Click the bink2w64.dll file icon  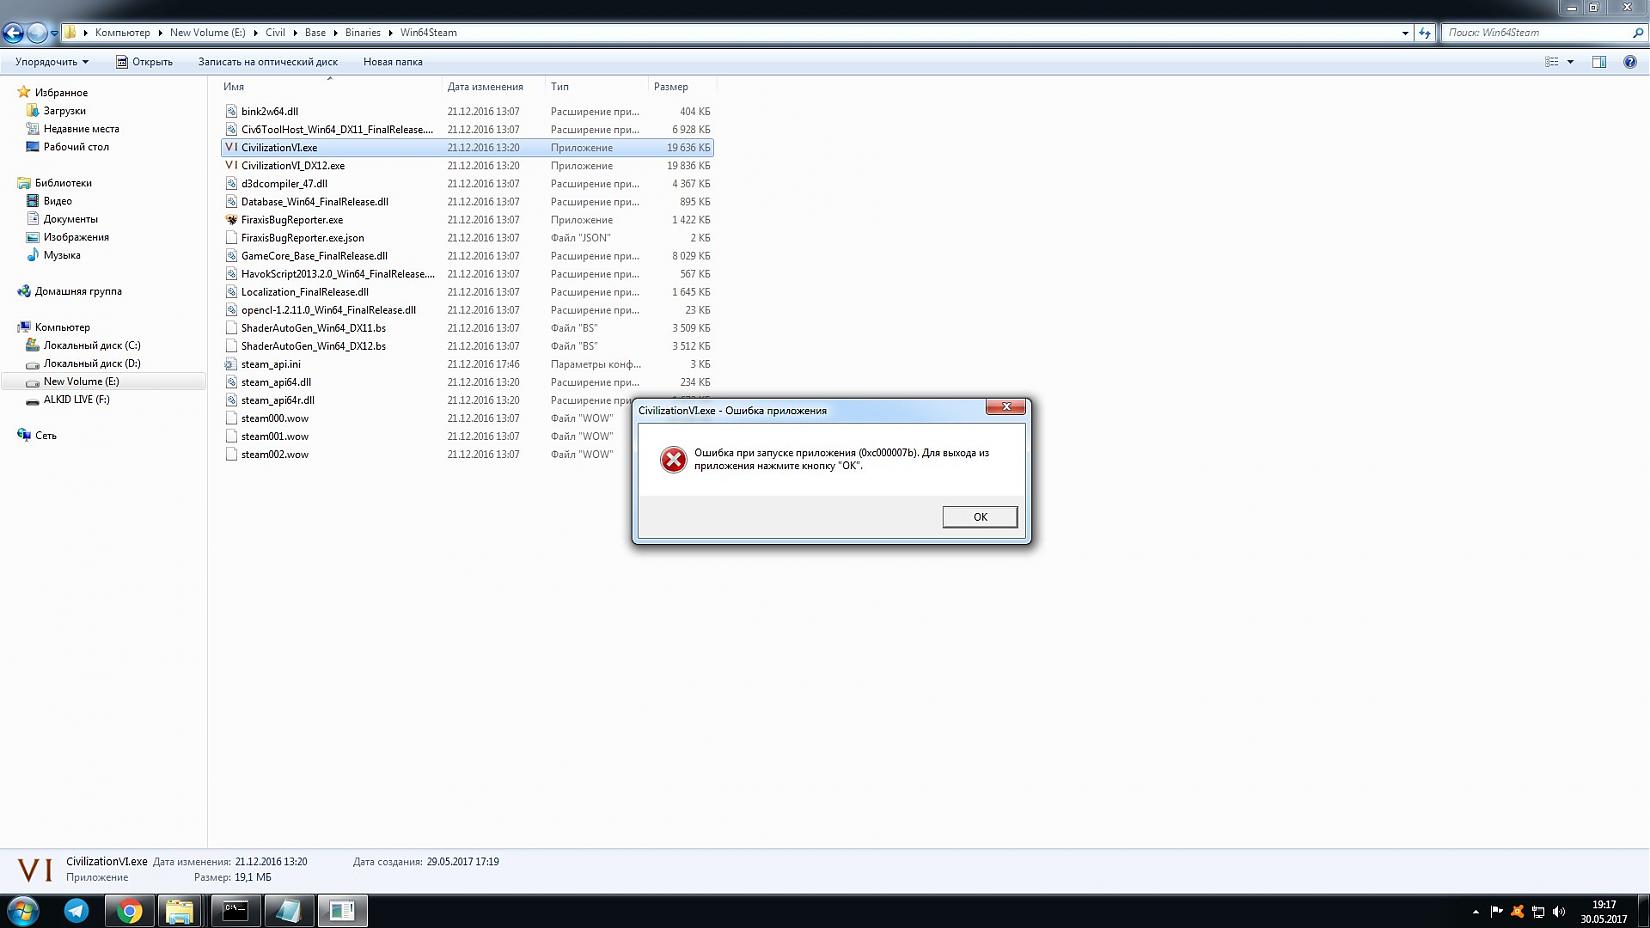231,111
